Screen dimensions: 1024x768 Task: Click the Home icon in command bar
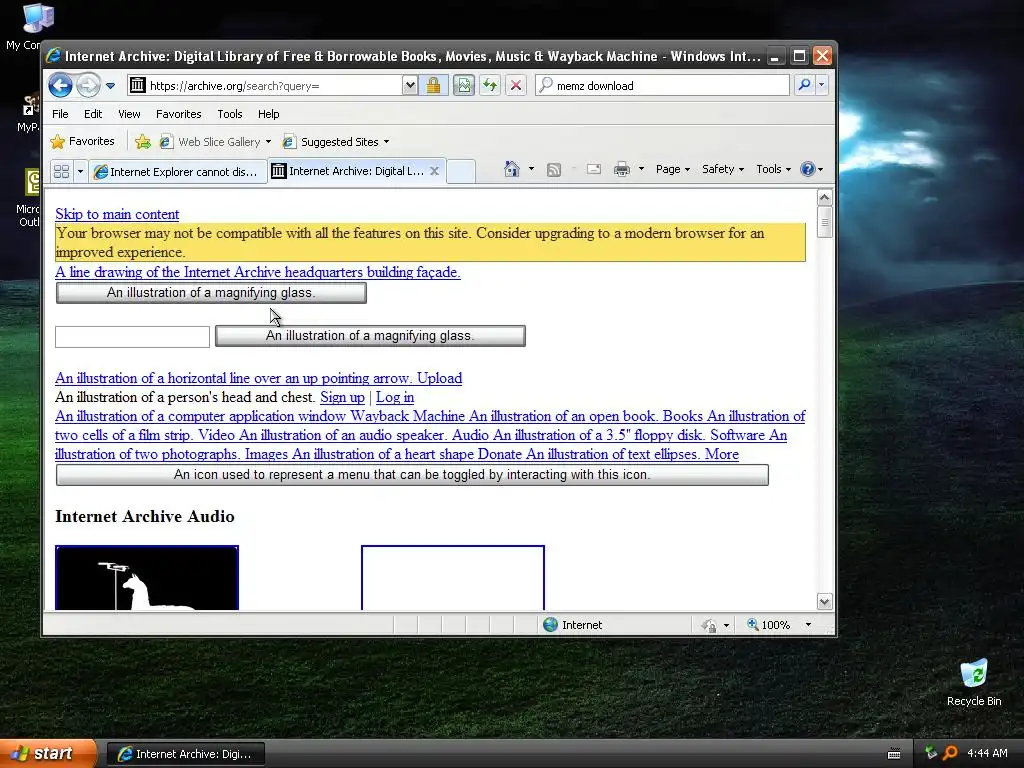pos(512,169)
